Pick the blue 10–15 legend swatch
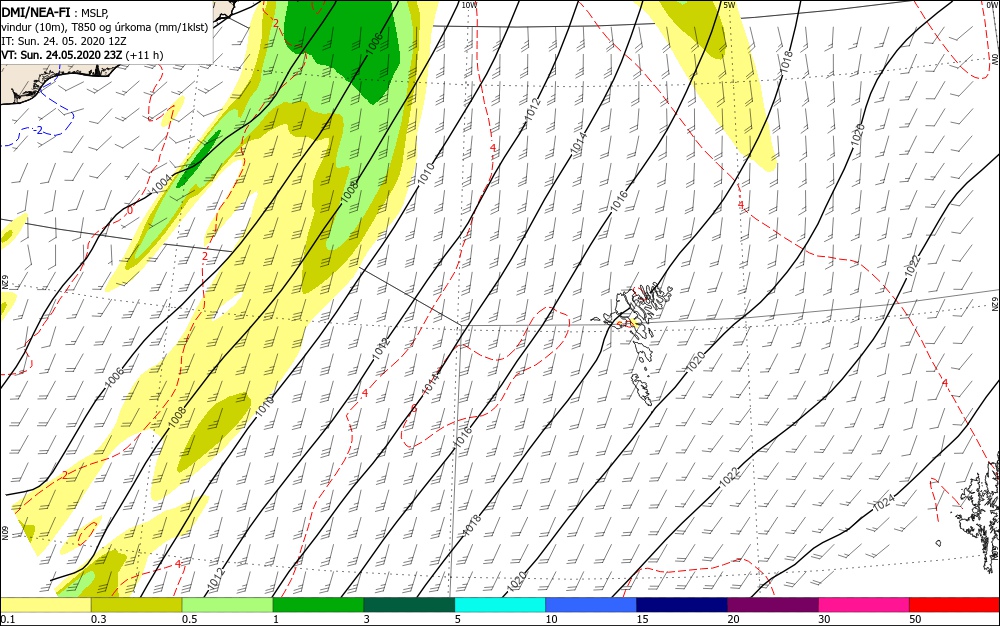Image resolution: width=1000 pixels, height=626 pixels. pyautogui.click(x=591, y=605)
